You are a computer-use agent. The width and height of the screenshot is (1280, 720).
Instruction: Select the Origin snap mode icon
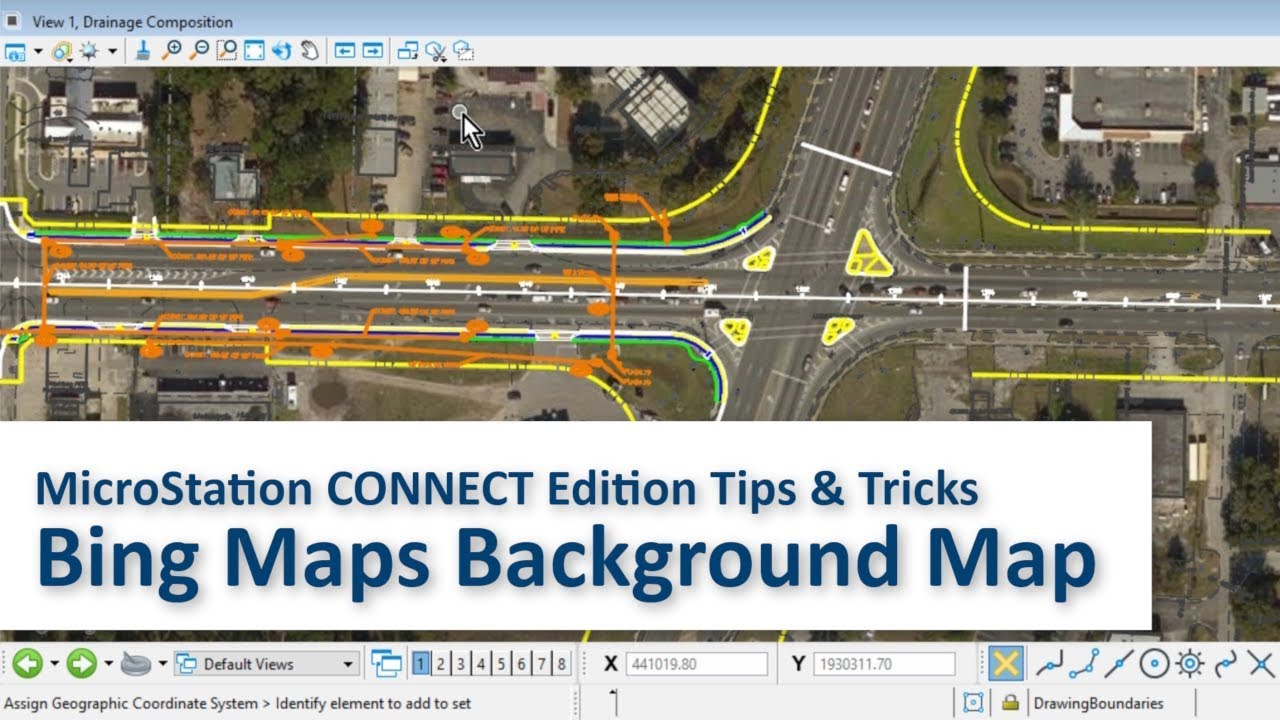click(1190, 663)
